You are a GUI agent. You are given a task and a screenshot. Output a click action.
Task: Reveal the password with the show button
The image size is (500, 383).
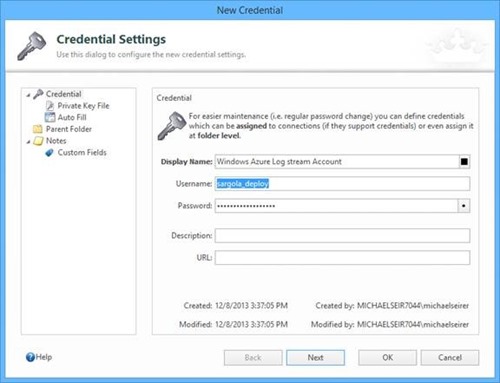tap(464, 206)
